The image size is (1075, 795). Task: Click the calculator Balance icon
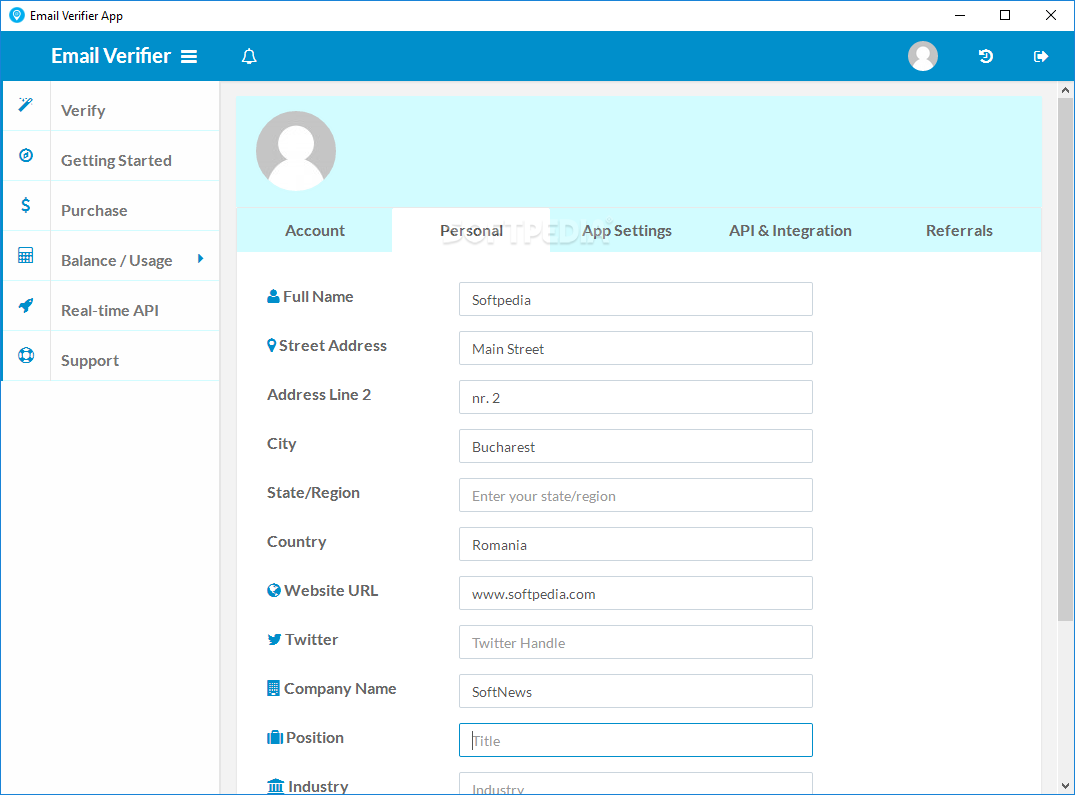(x=25, y=255)
